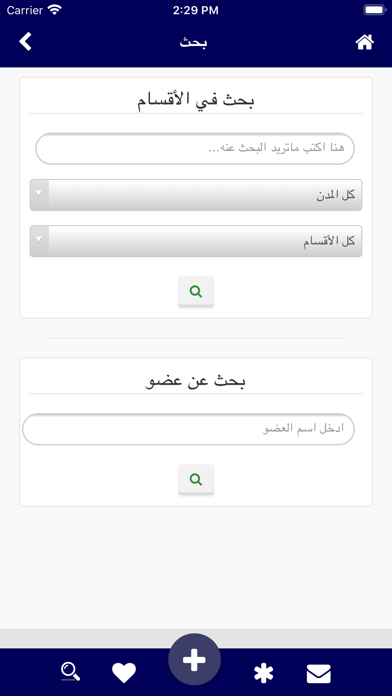The height and width of the screenshot is (696, 392).
Task: Tap the Wi-Fi icon in status bar
Action: click(x=55, y=10)
